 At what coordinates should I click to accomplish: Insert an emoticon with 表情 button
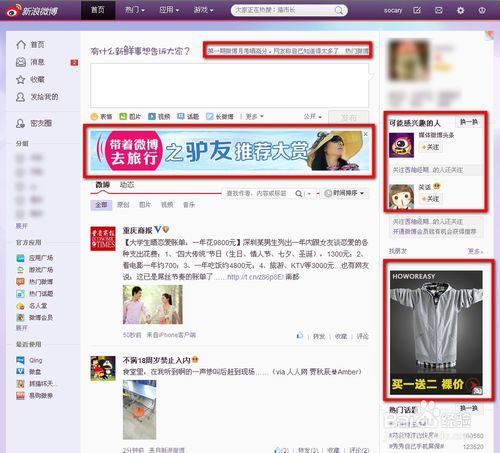coord(101,116)
